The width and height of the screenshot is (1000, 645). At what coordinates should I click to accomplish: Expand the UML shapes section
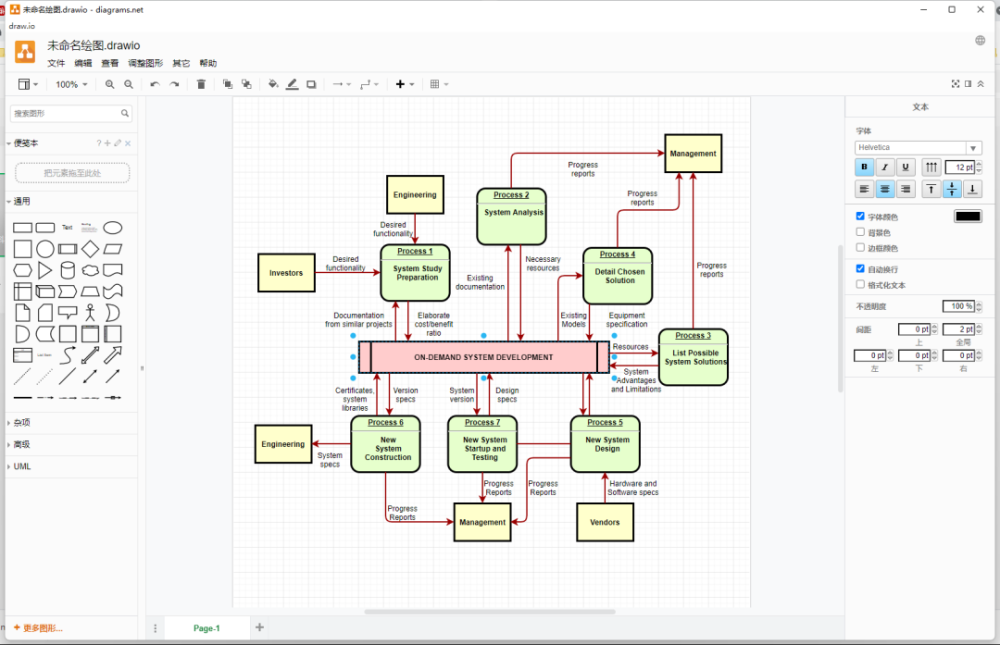22,466
